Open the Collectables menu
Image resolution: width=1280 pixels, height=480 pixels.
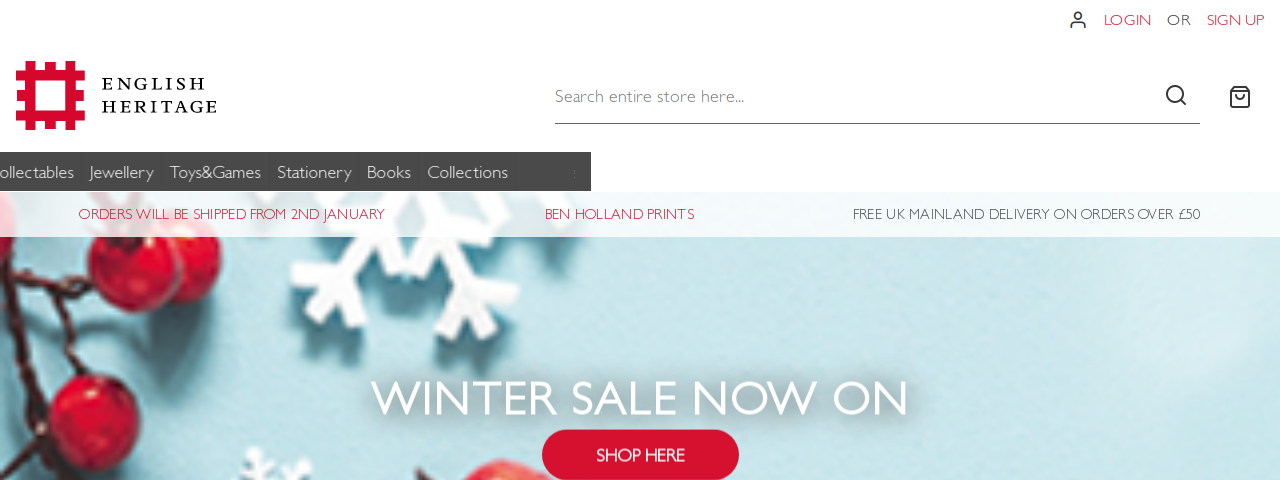pos(36,172)
